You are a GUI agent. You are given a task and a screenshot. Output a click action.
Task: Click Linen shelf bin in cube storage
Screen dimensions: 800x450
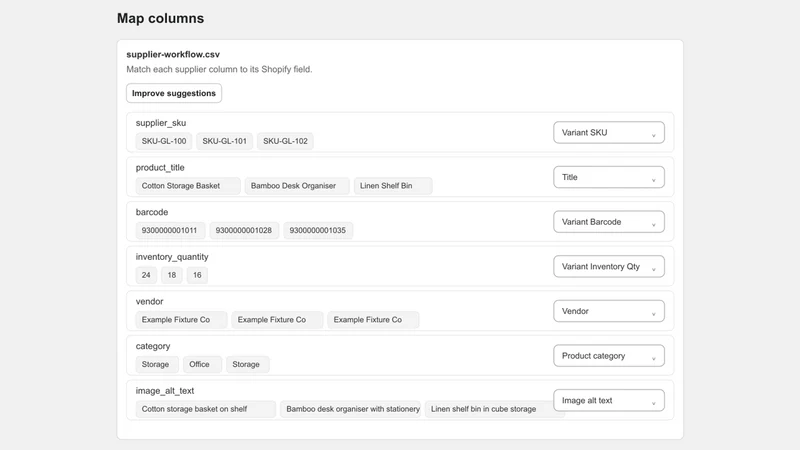[483, 409]
